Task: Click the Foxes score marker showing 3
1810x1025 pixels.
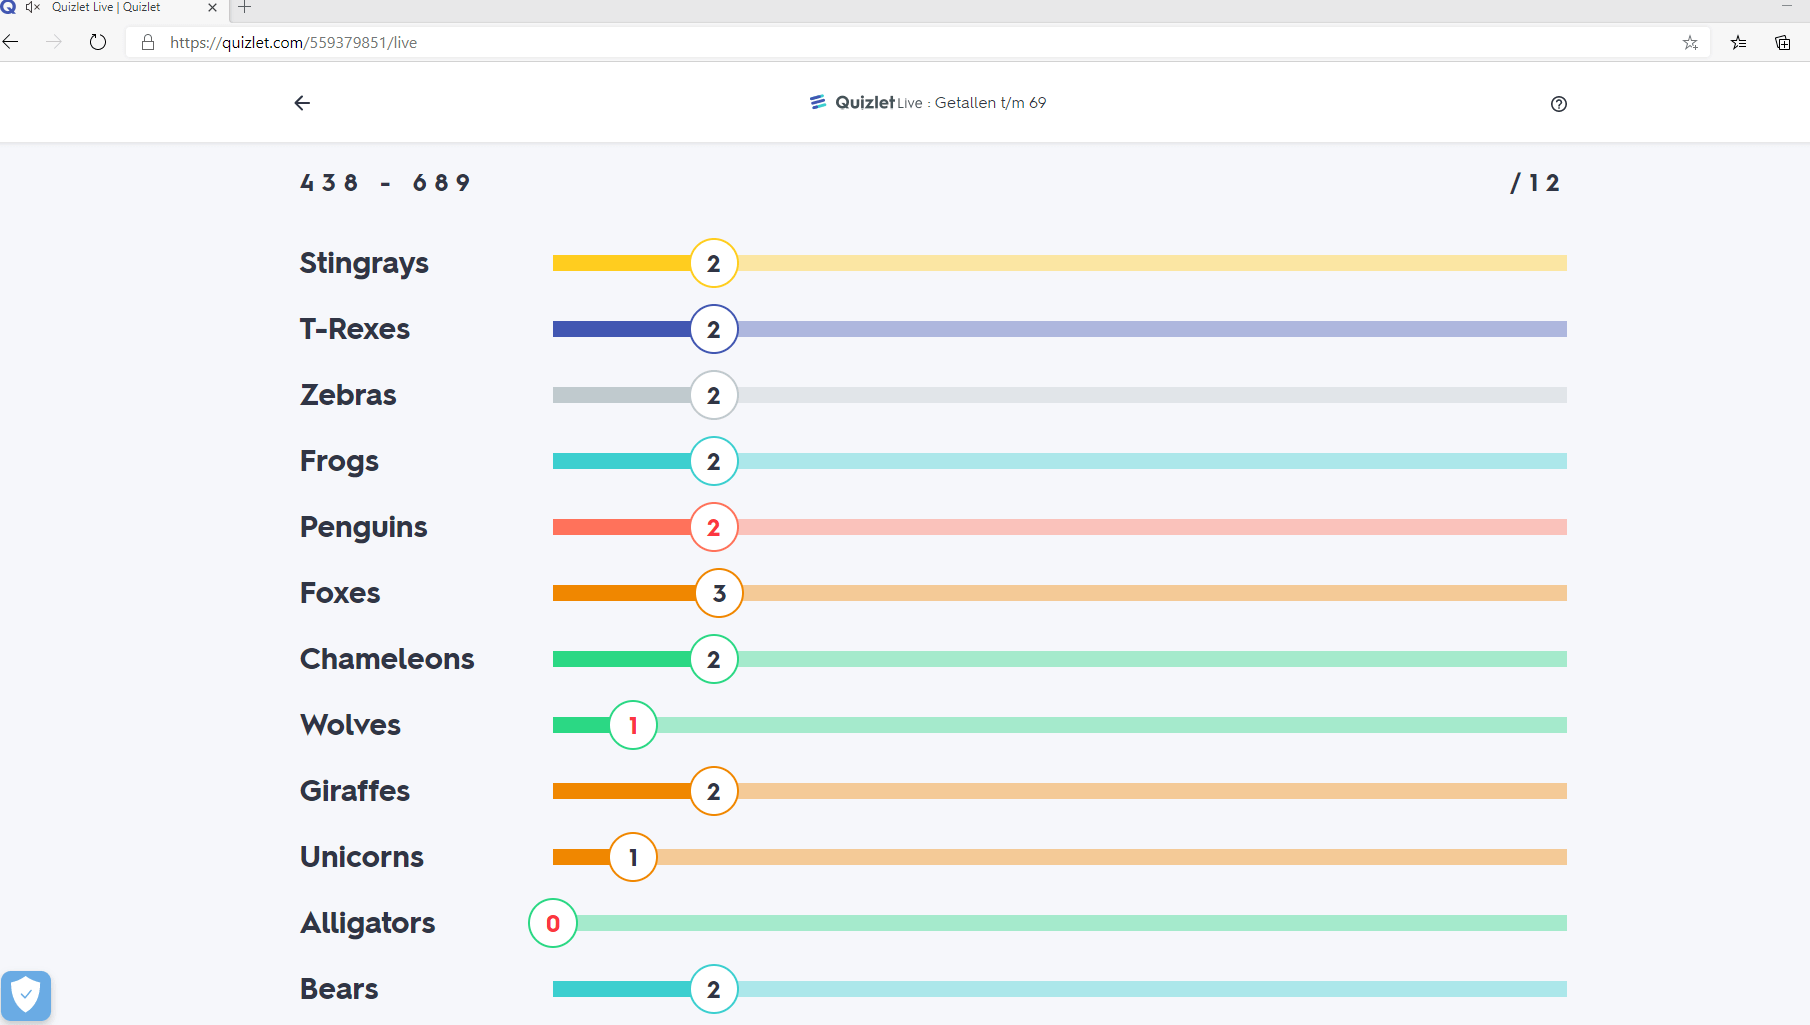Action: (x=719, y=593)
